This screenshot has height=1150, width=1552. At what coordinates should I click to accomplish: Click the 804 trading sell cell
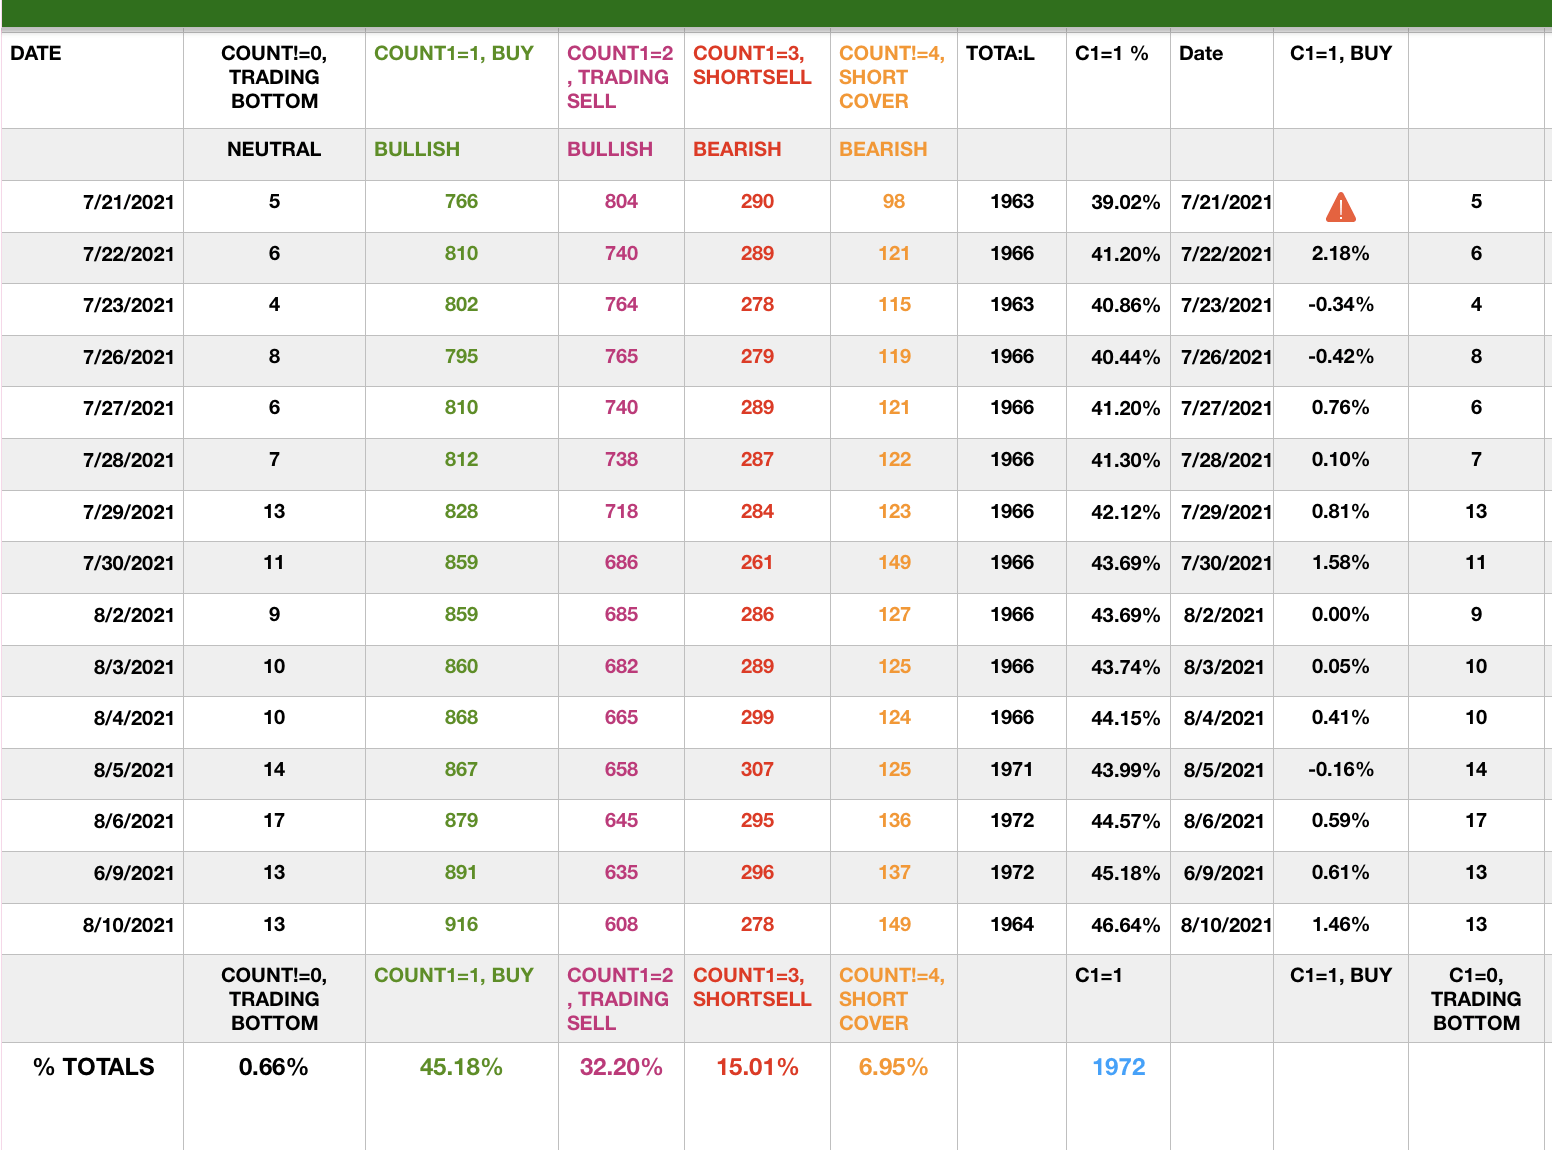pyautogui.click(x=621, y=202)
